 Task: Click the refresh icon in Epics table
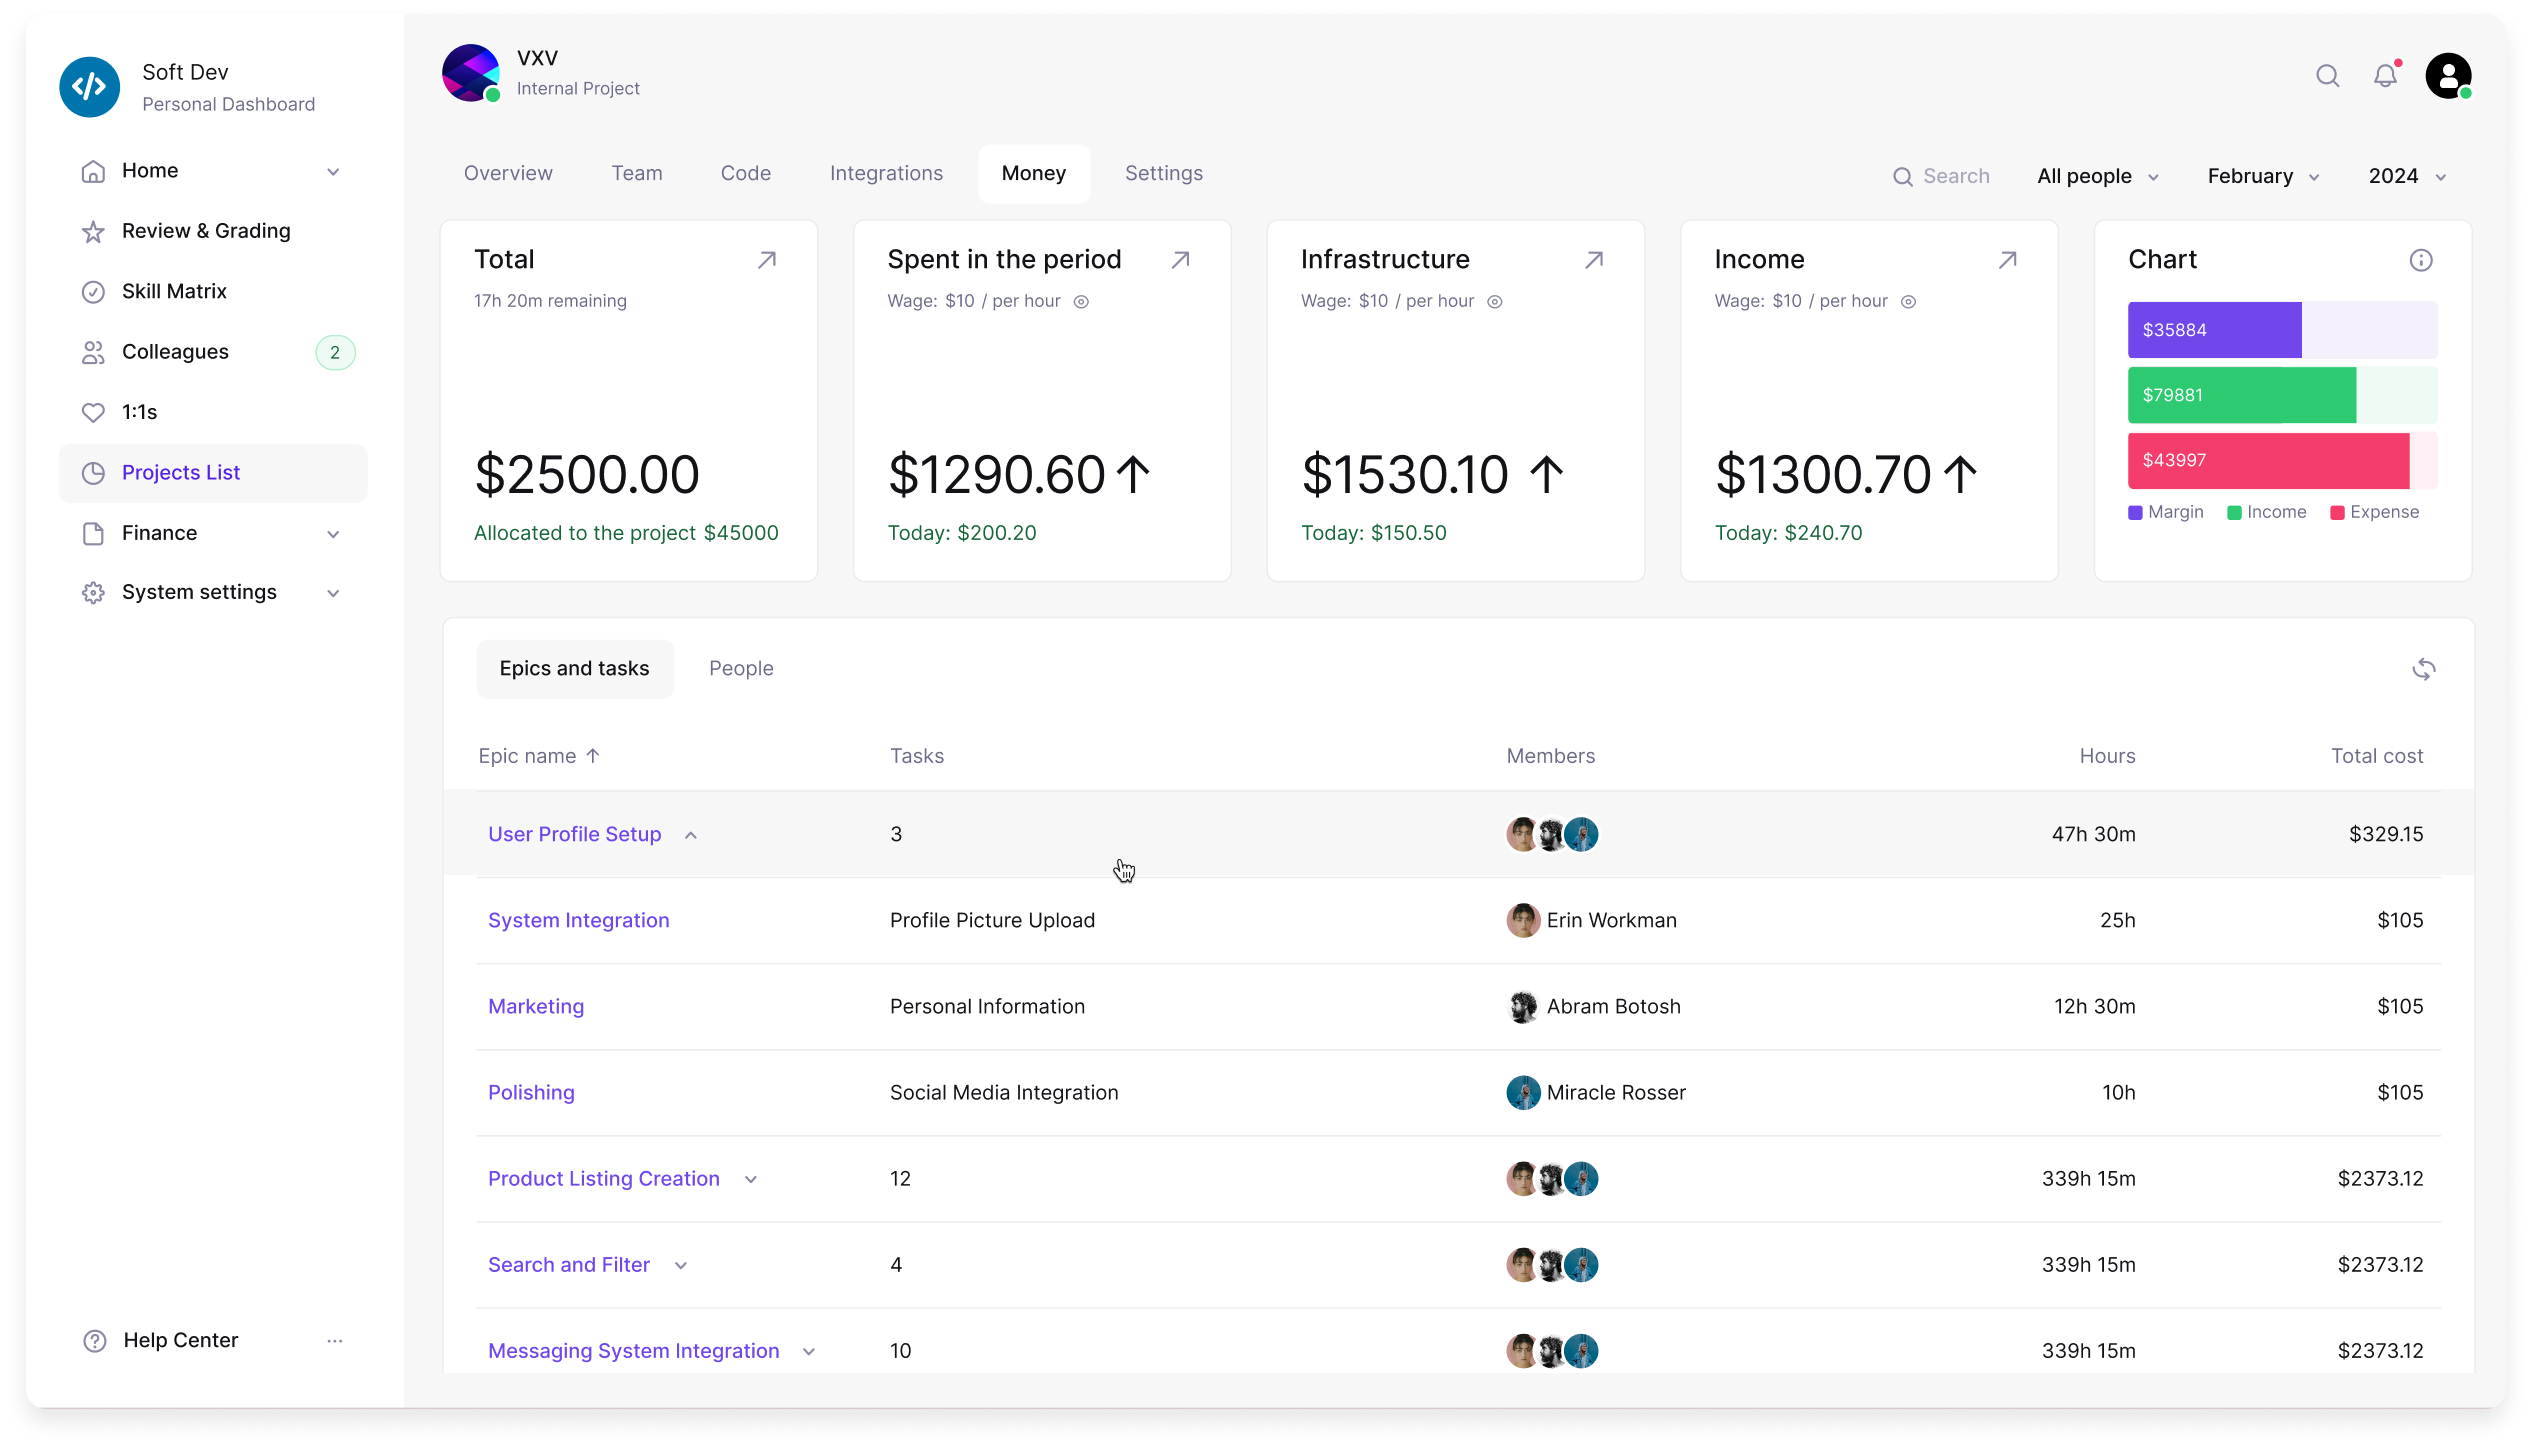(2423, 669)
